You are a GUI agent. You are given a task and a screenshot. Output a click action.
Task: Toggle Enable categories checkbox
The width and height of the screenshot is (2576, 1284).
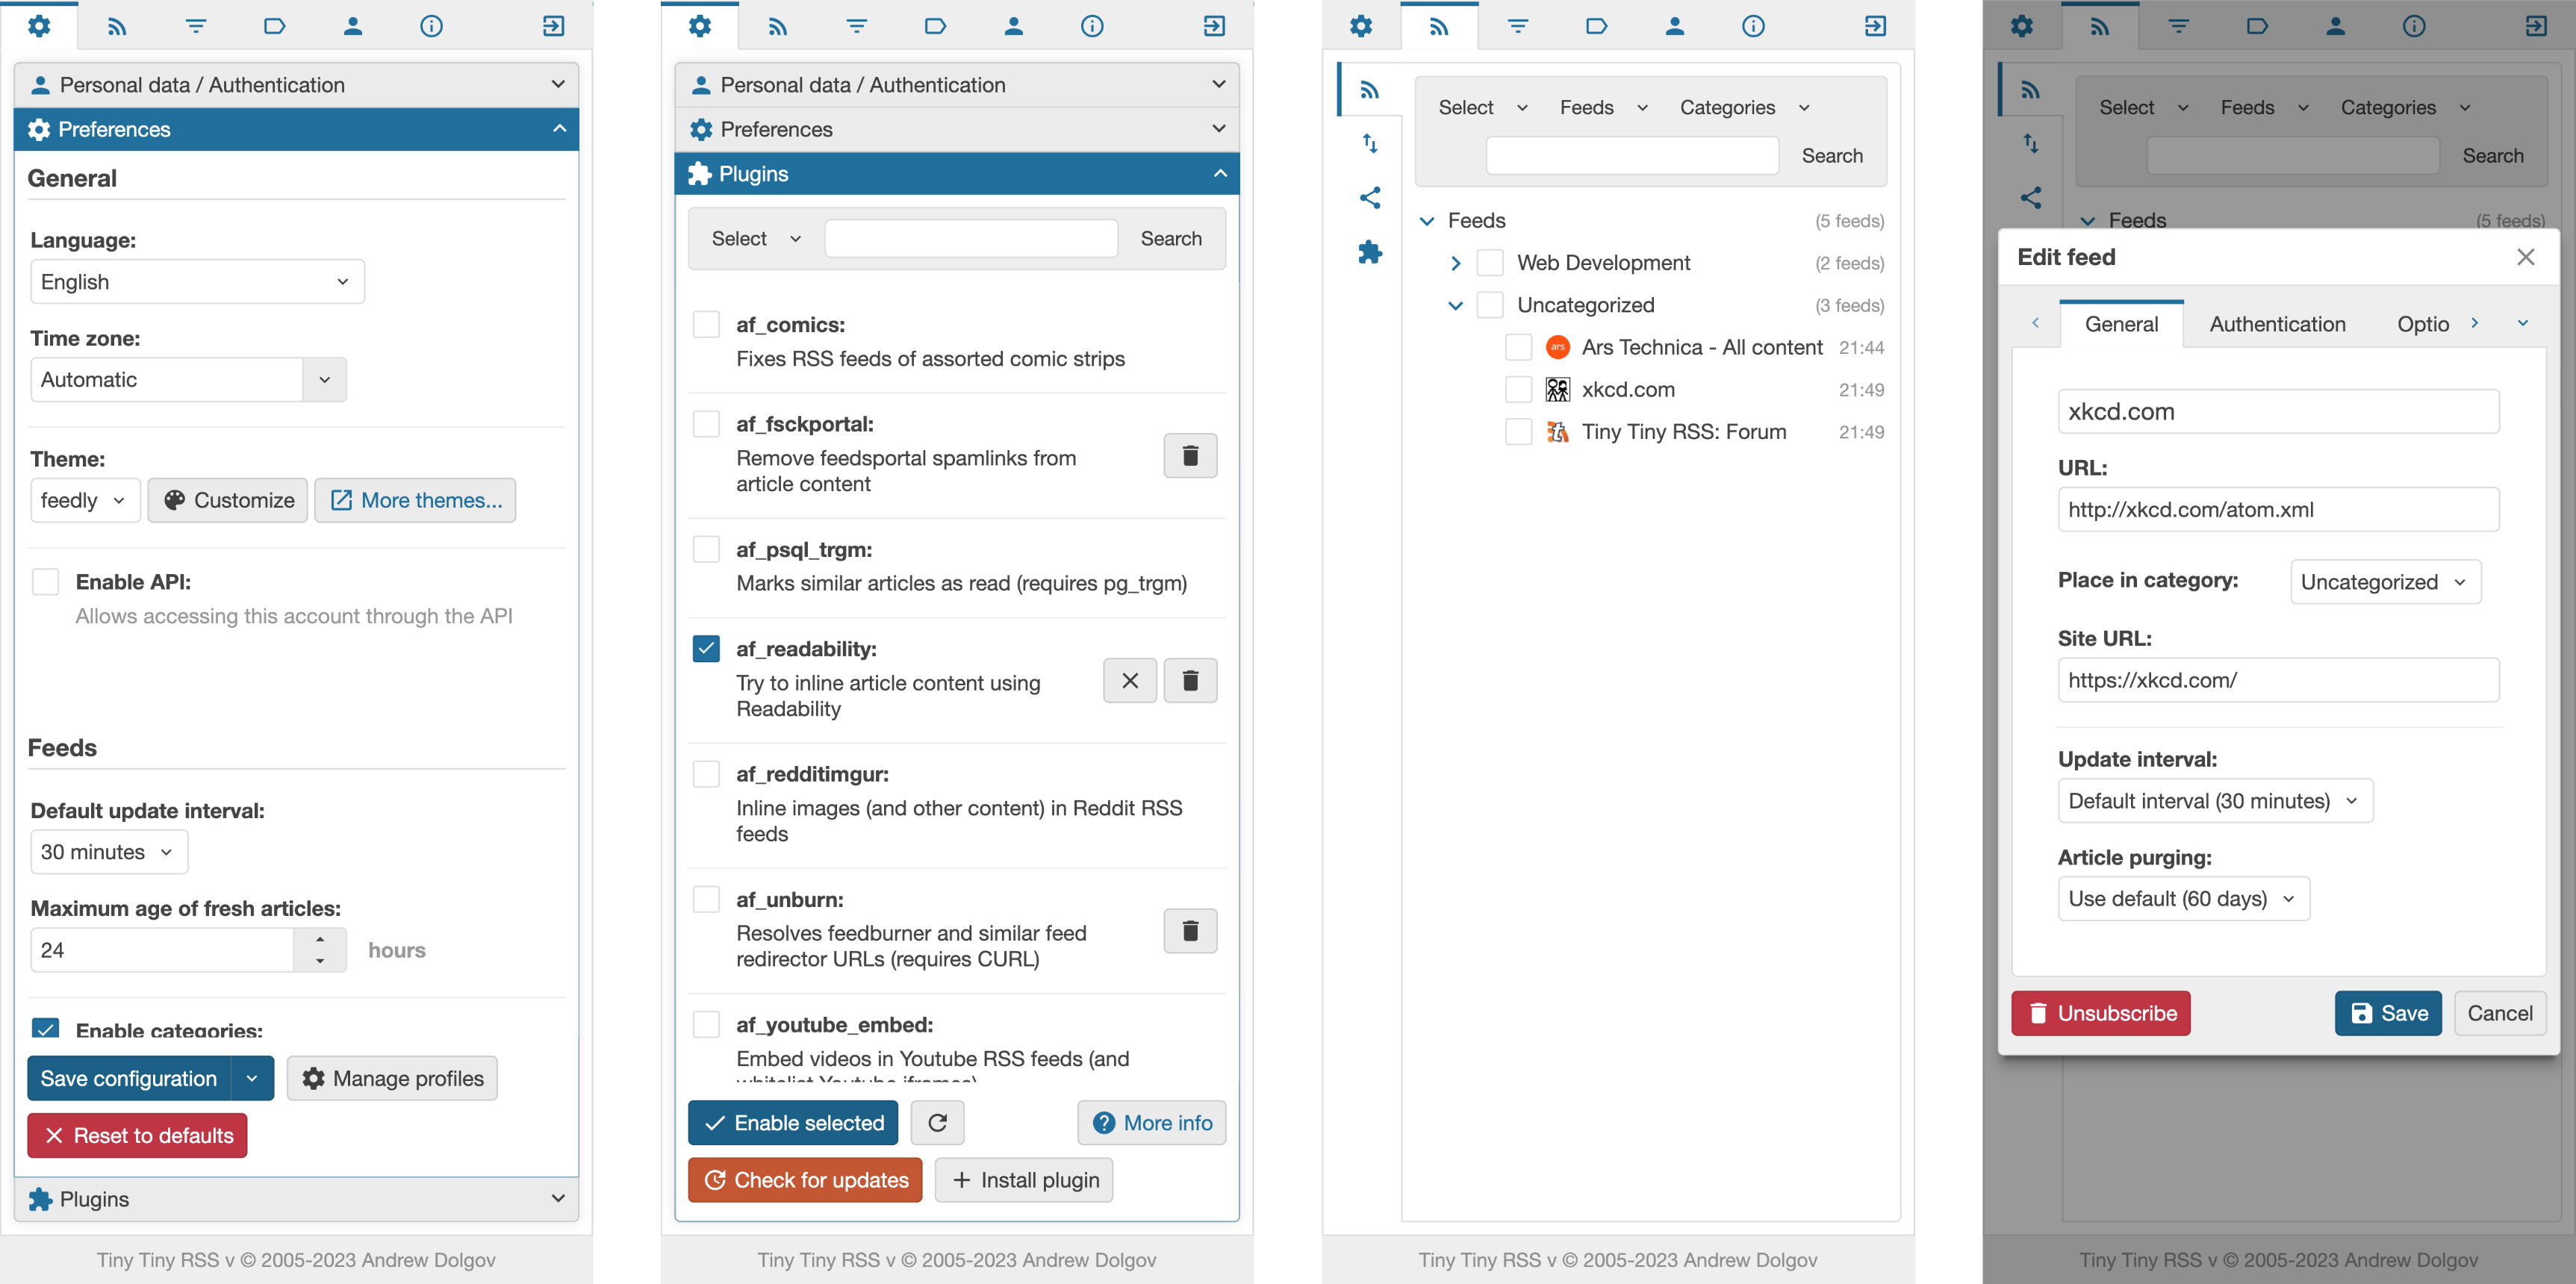46,1029
